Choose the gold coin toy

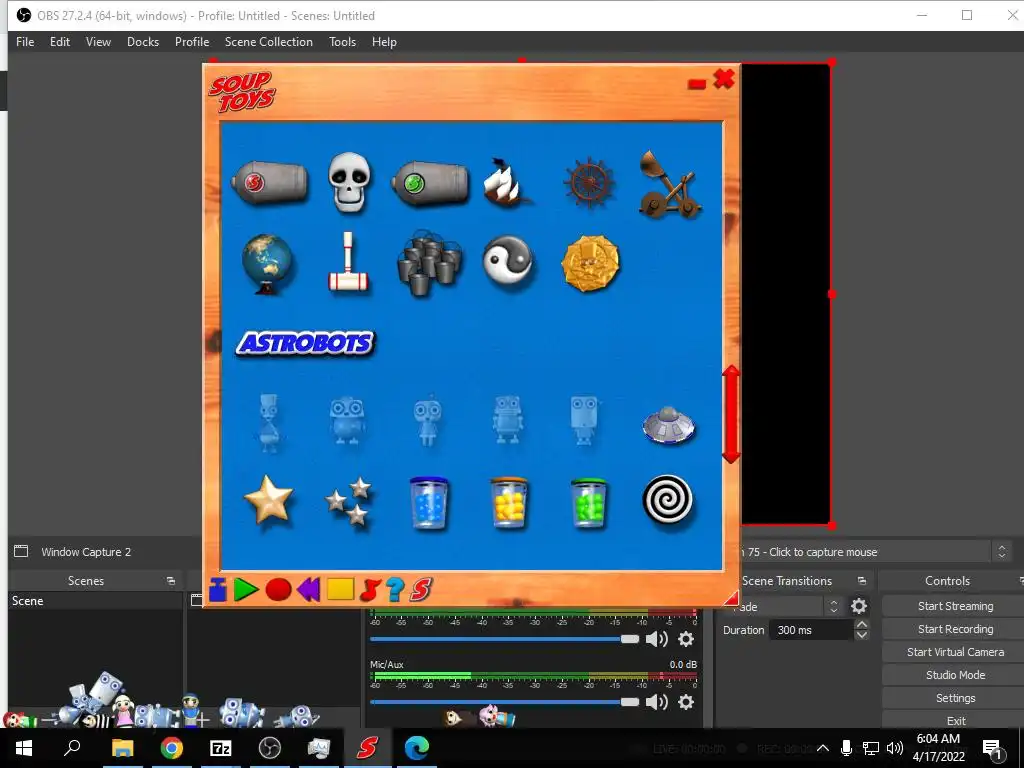point(590,263)
